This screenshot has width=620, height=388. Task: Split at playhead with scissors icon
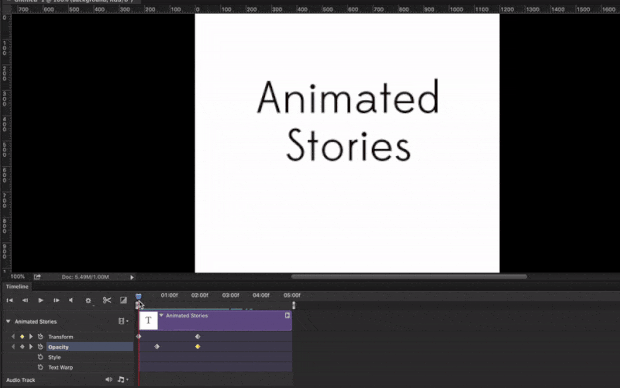tap(107, 301)
